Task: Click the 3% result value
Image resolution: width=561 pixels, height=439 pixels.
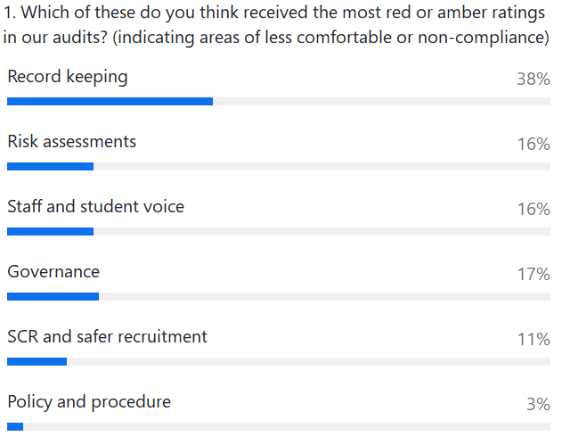Action: coord(538,404)
